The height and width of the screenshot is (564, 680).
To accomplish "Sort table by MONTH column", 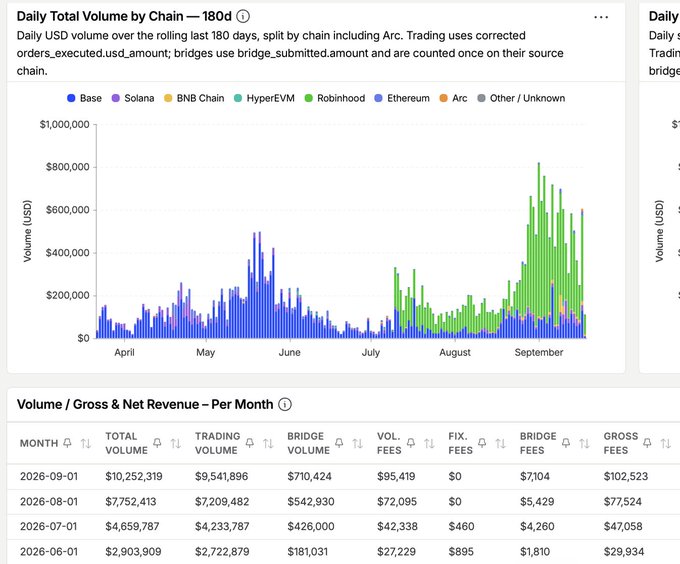I will pyautogui.click(x=86, y=443).
